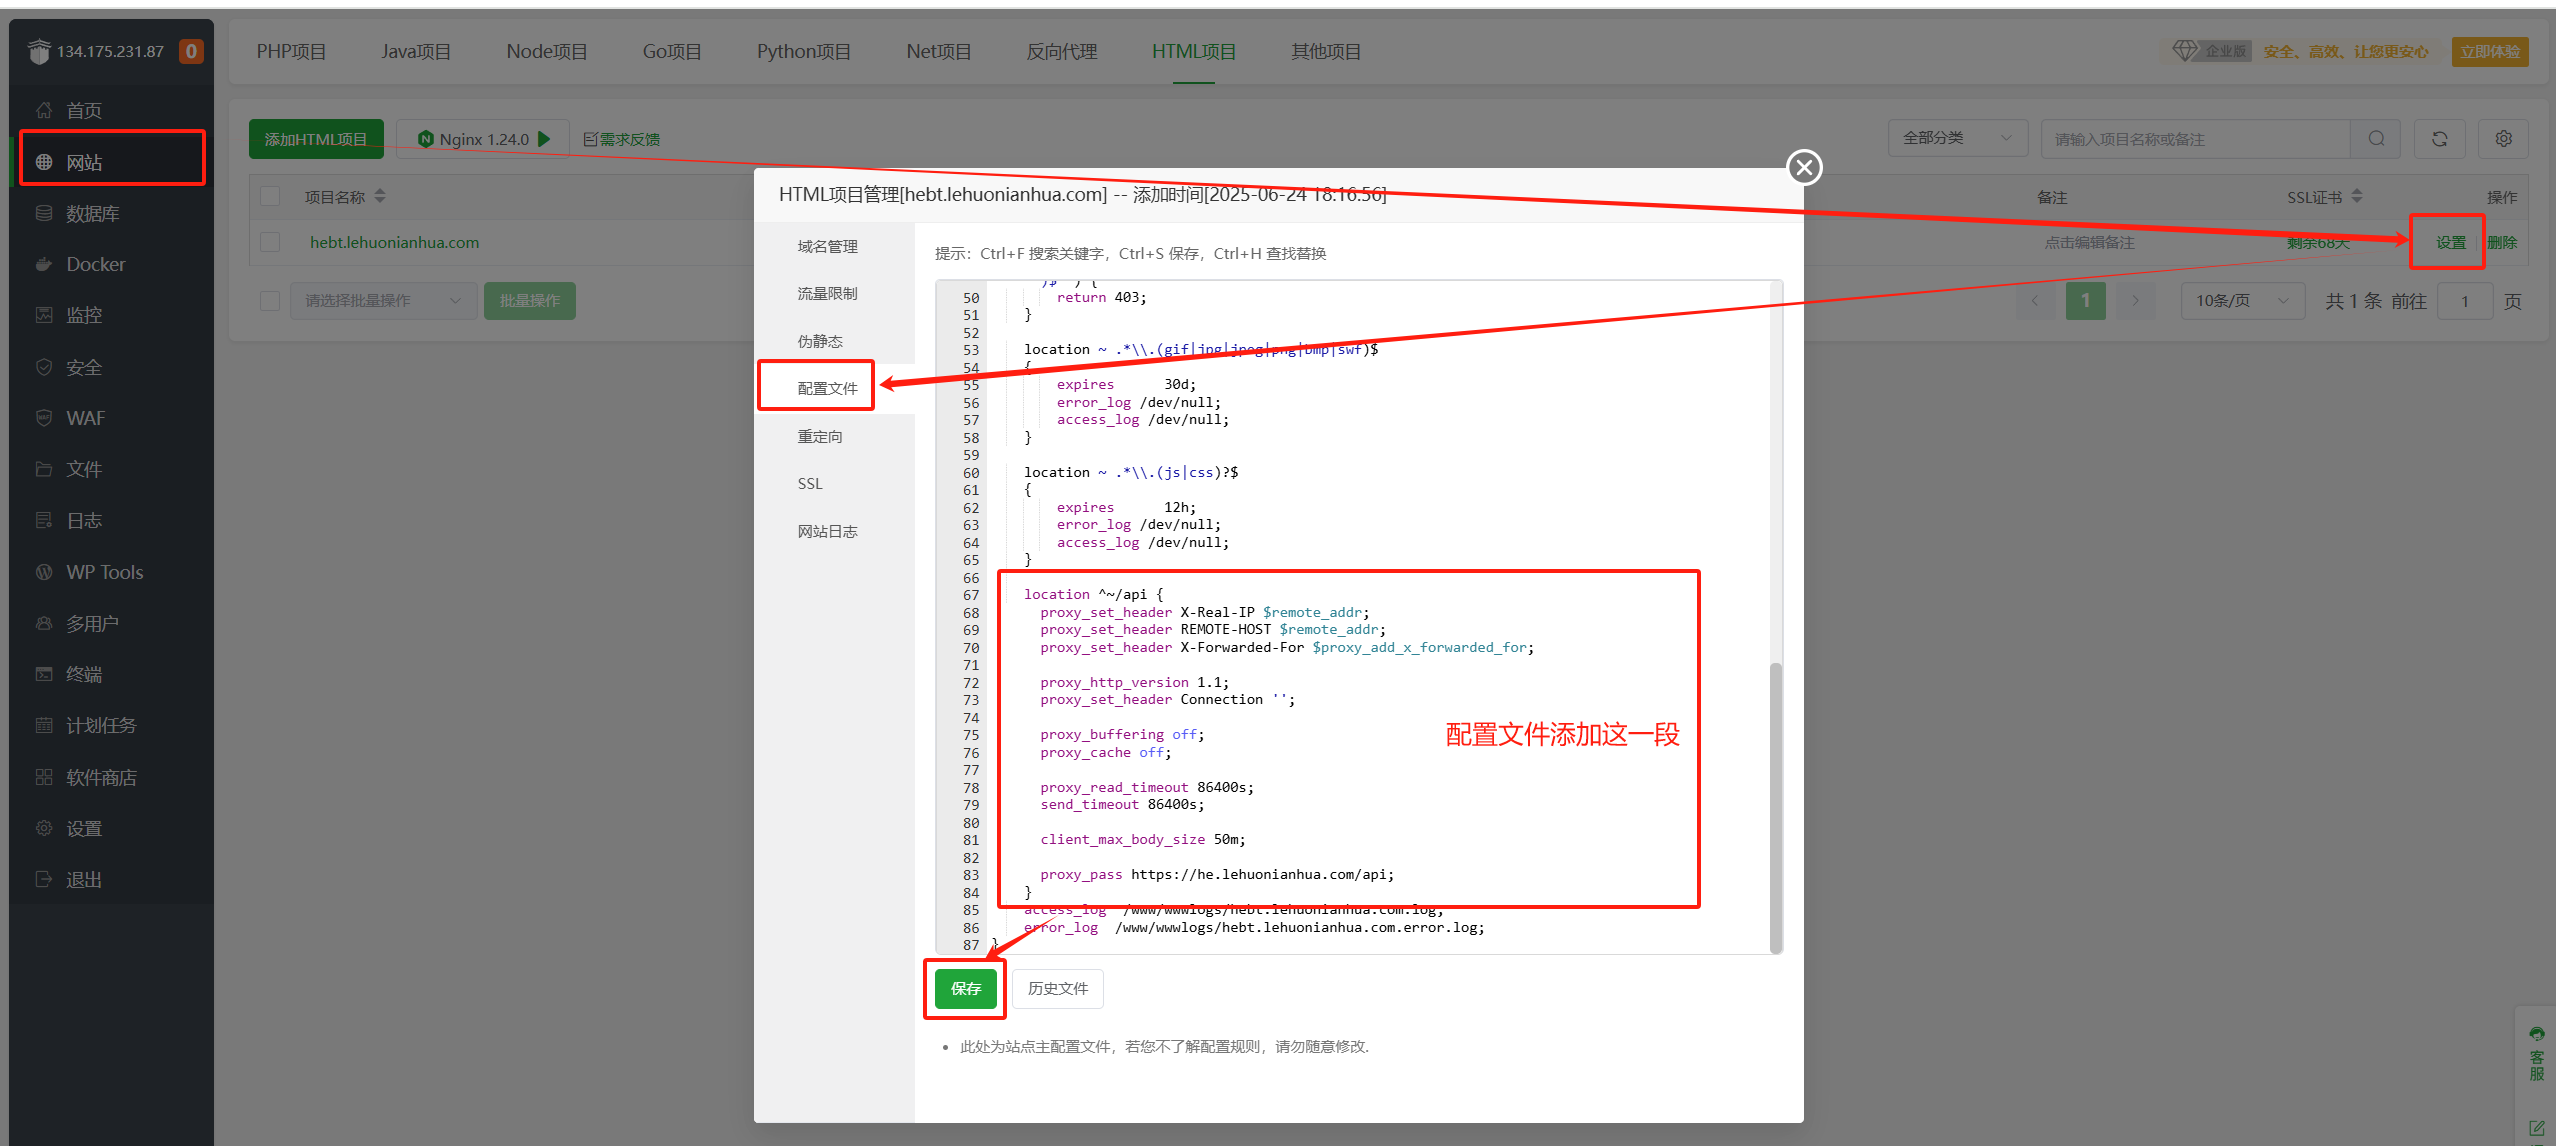The image size is (2556, 1146).
Task: Open 网站日志 in dialog menu
Action: pyautogui.click(x=827, y=531)
